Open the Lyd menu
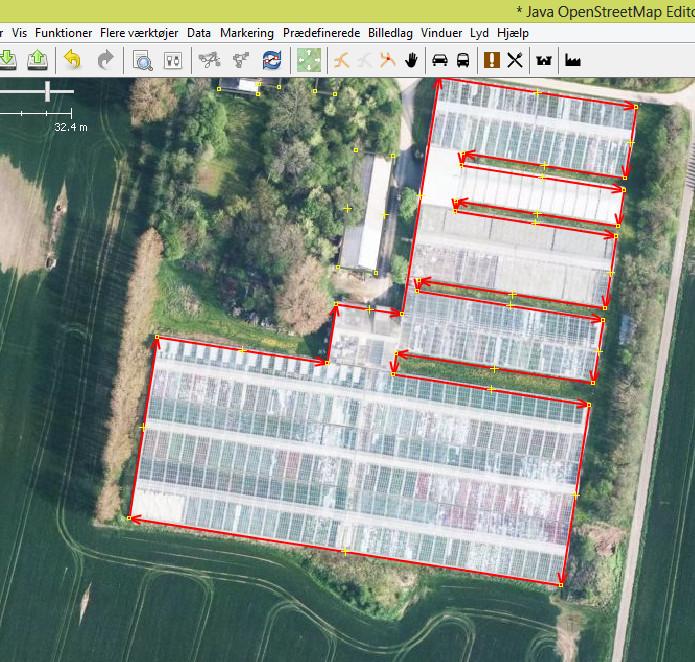Screen dimensions: 695x662 (479, 33)
